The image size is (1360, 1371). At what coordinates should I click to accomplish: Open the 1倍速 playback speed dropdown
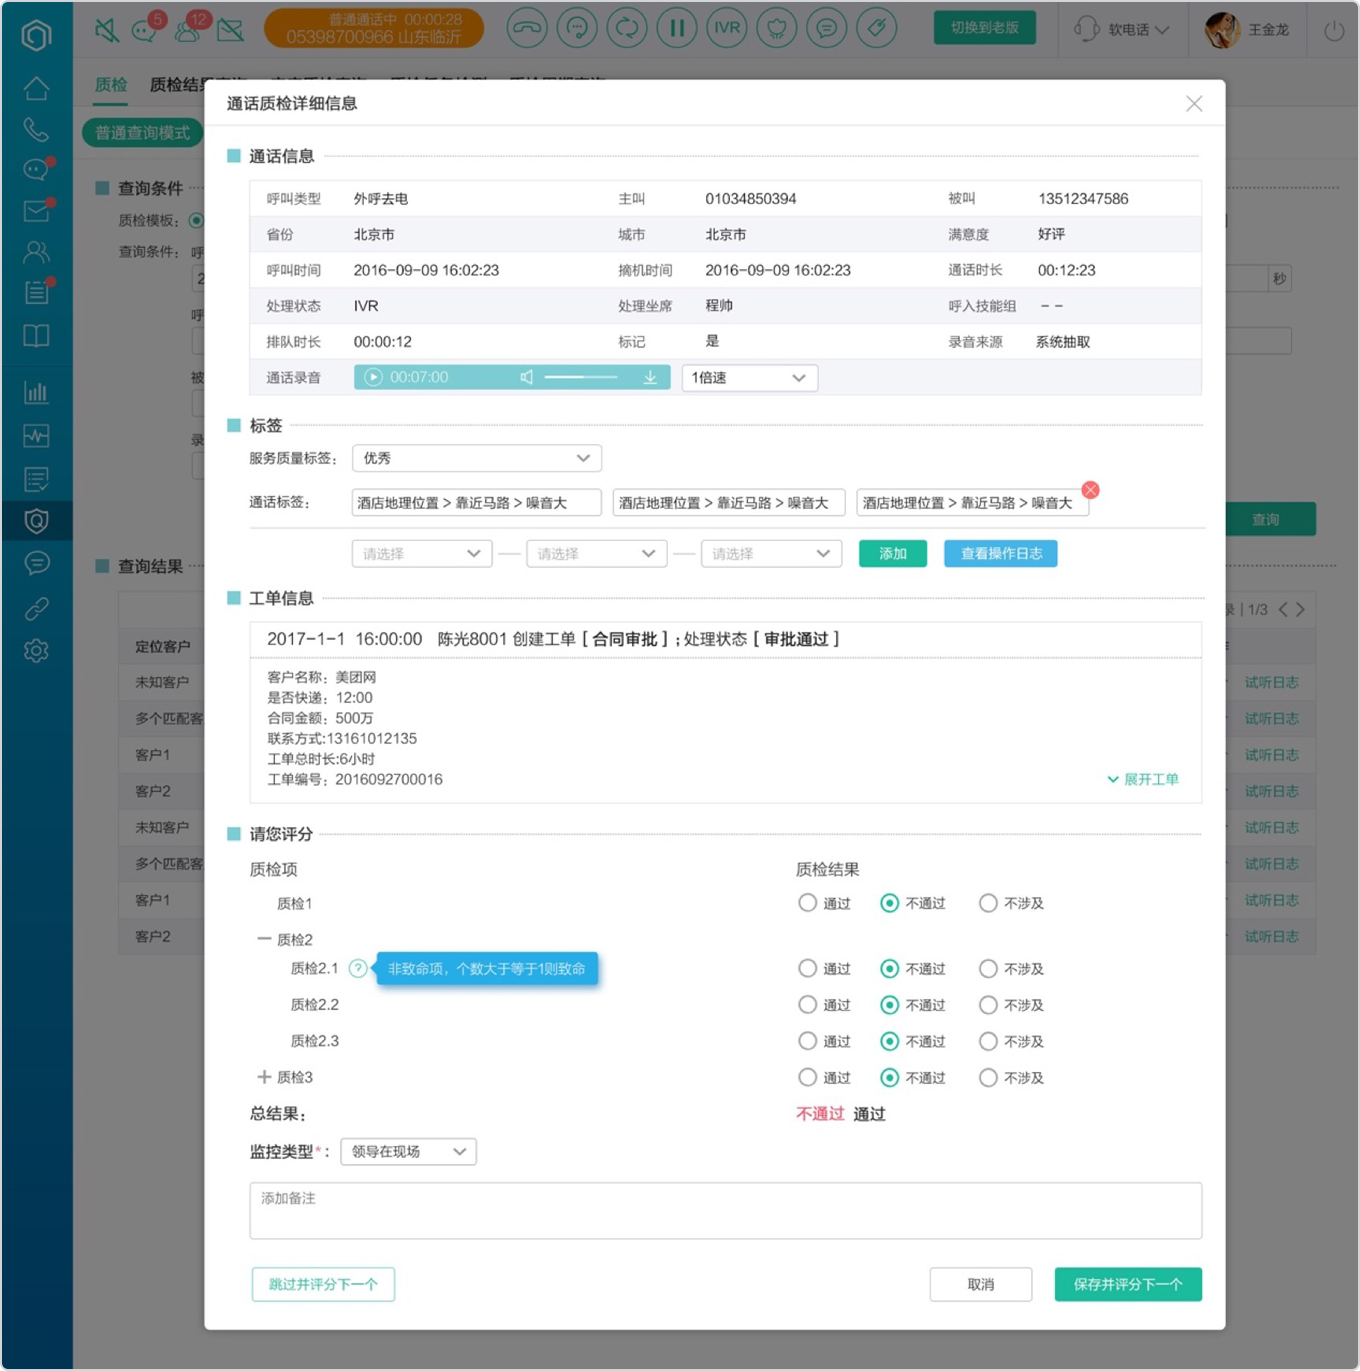(750, 378)
